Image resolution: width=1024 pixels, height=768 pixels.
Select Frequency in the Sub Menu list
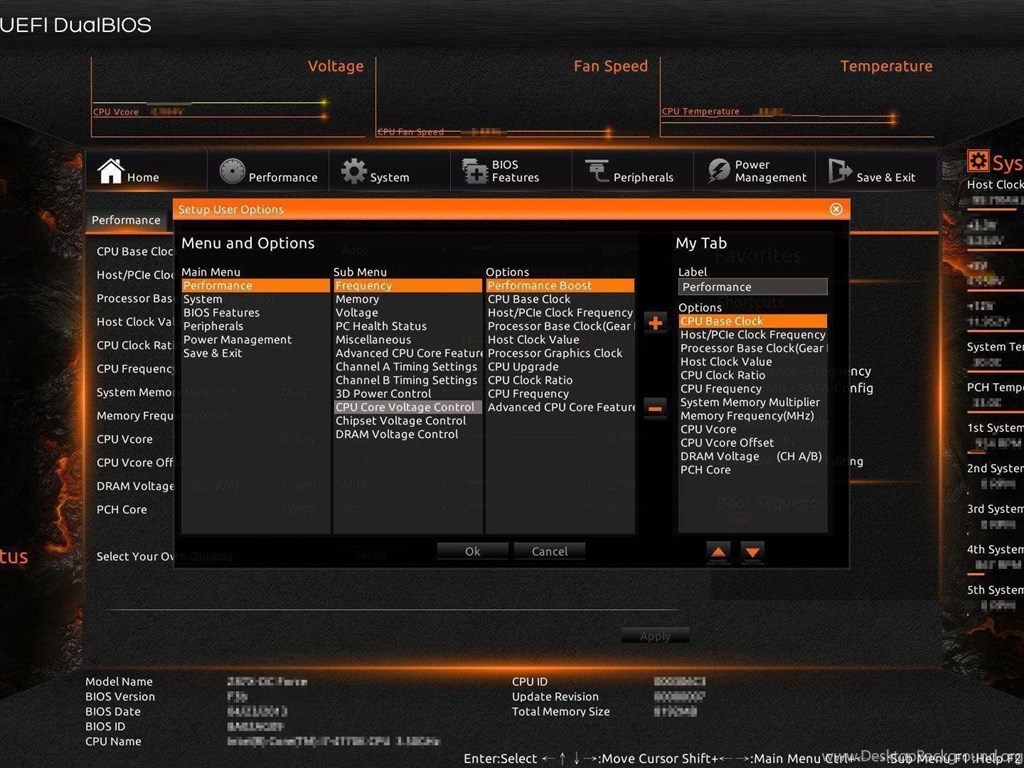click(408, 285)
